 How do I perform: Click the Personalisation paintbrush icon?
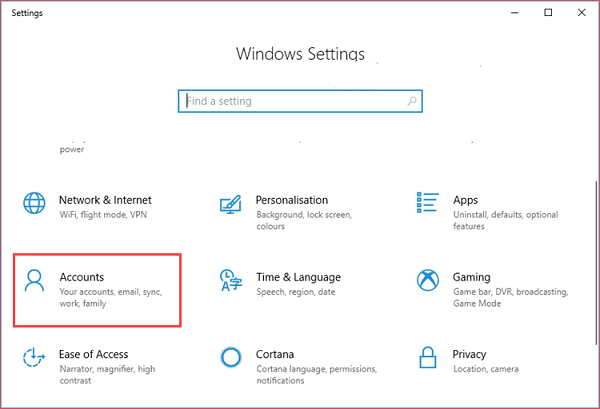(x=231, y=203)
